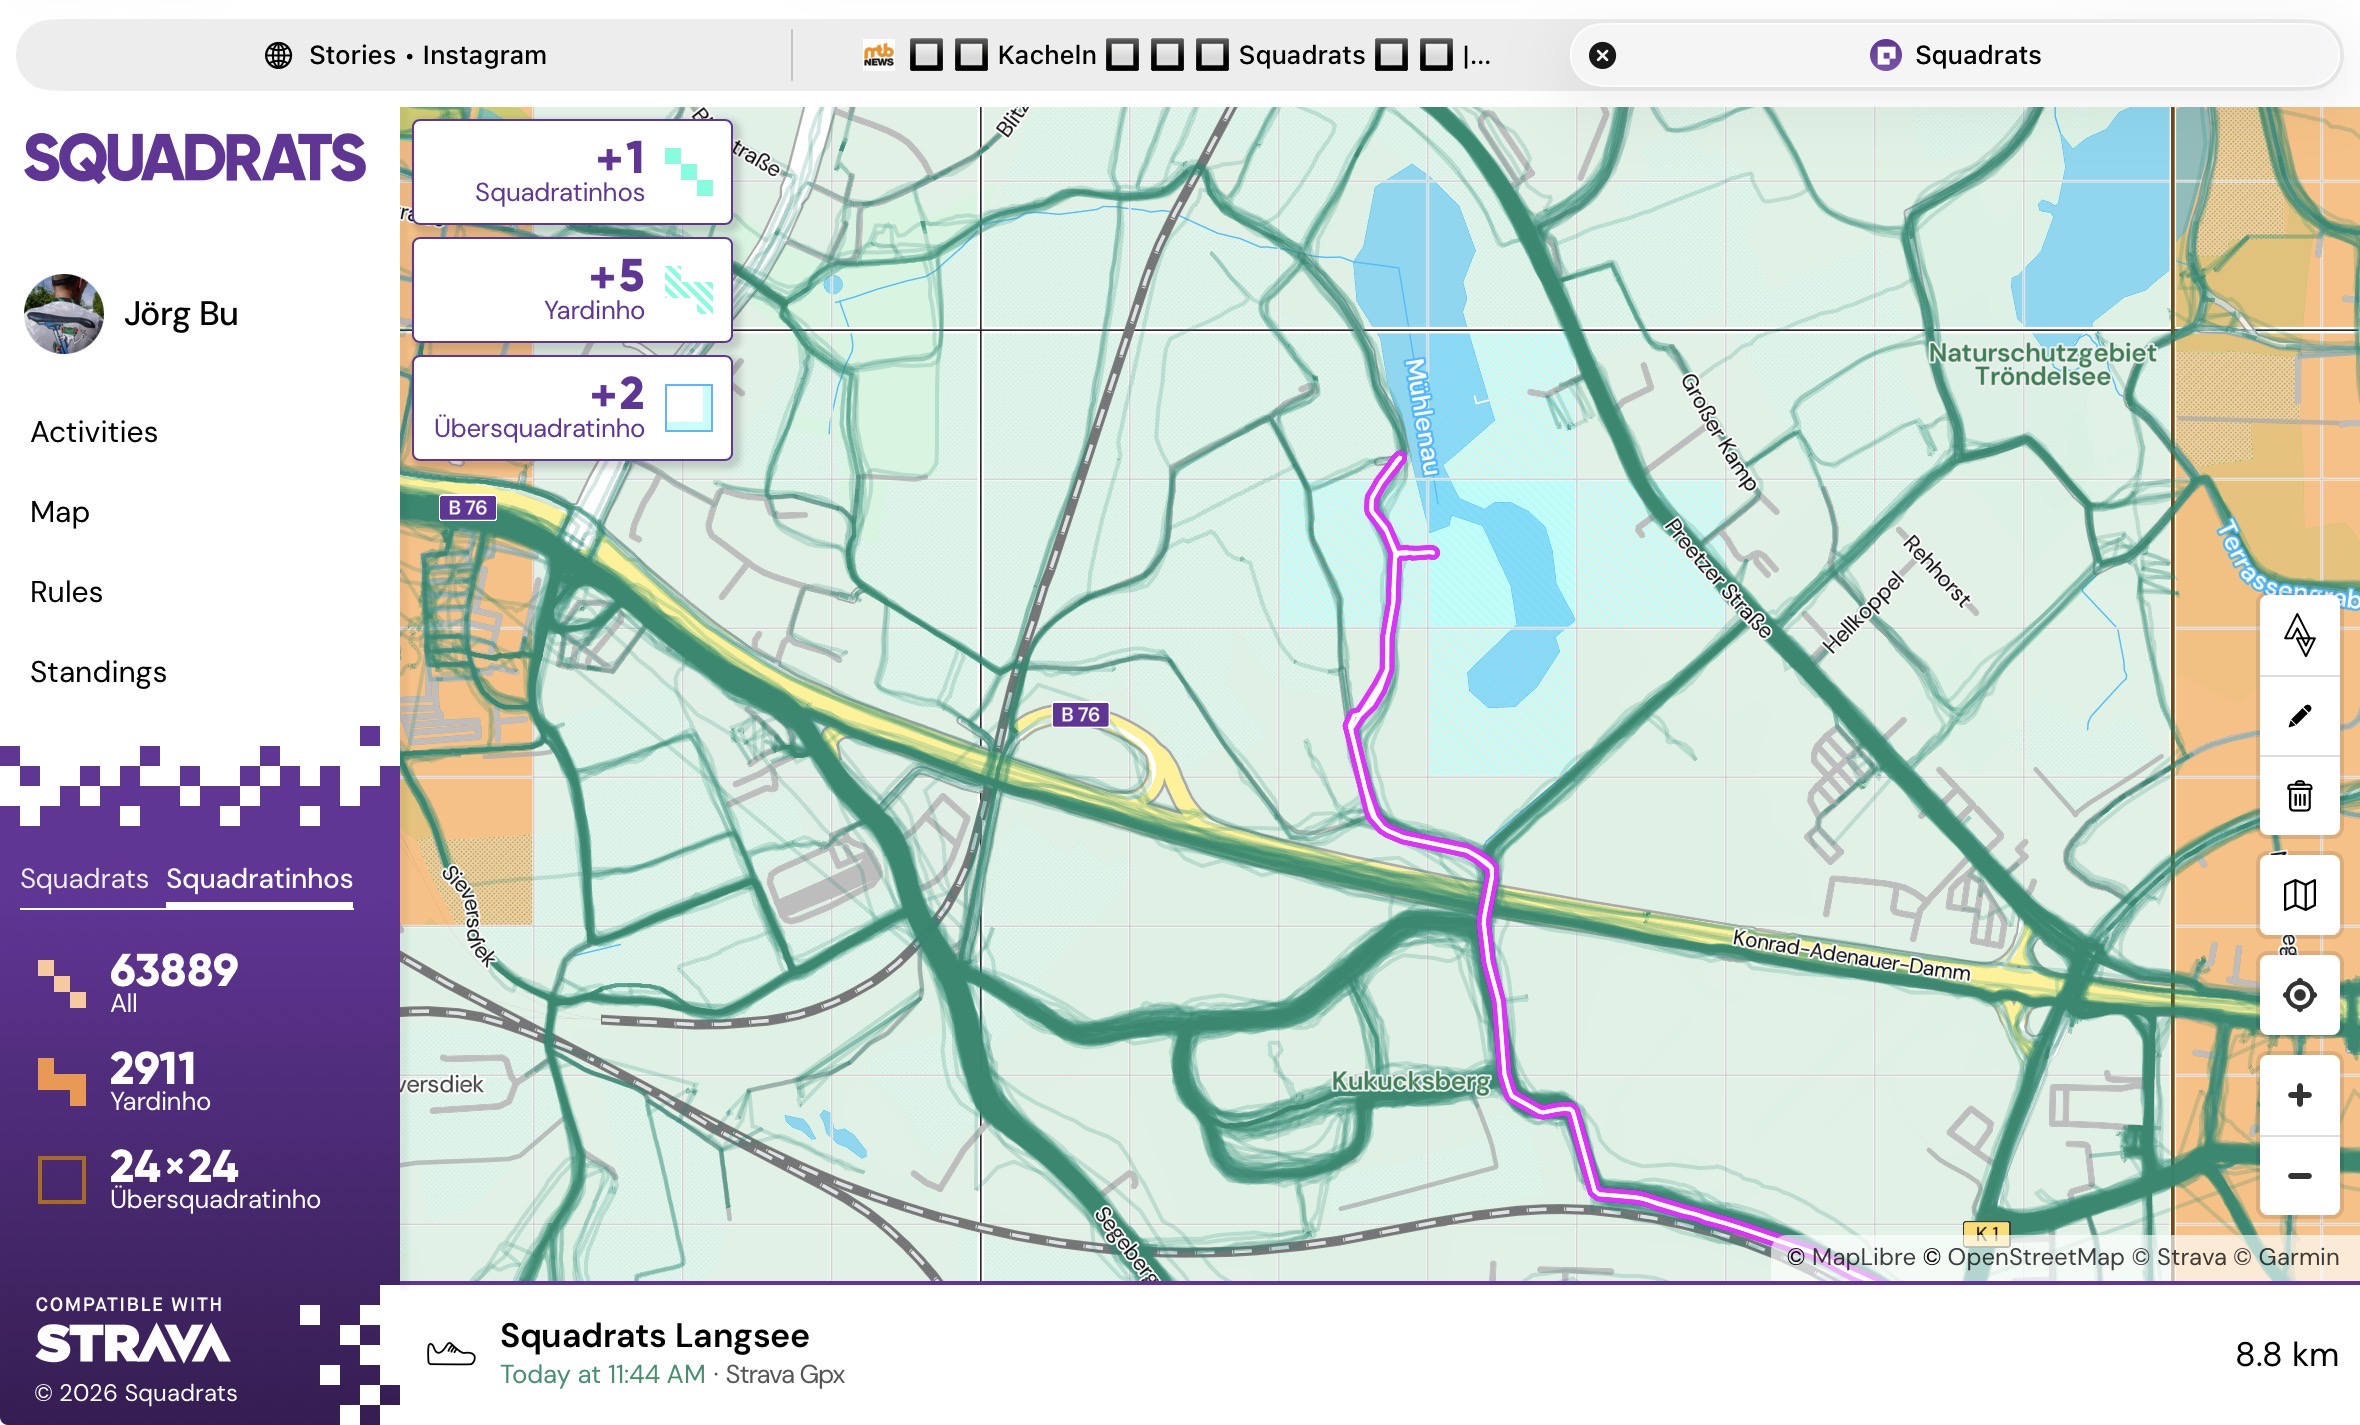
Task: Zoom in with the plus button
Action: coord(2299,1095)
